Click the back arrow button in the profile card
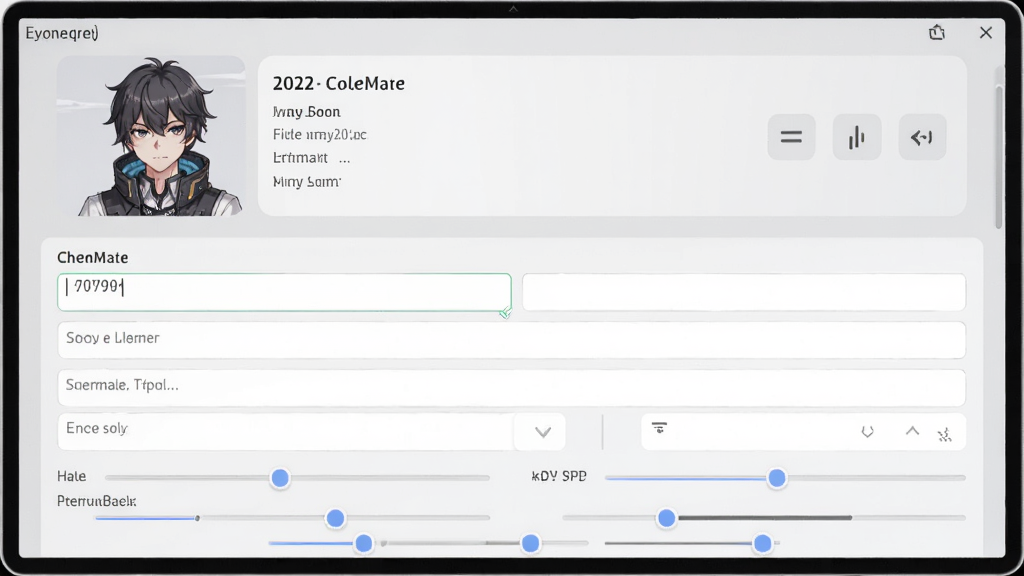Viewport: 1024px width, 576px height. (922, 137)
